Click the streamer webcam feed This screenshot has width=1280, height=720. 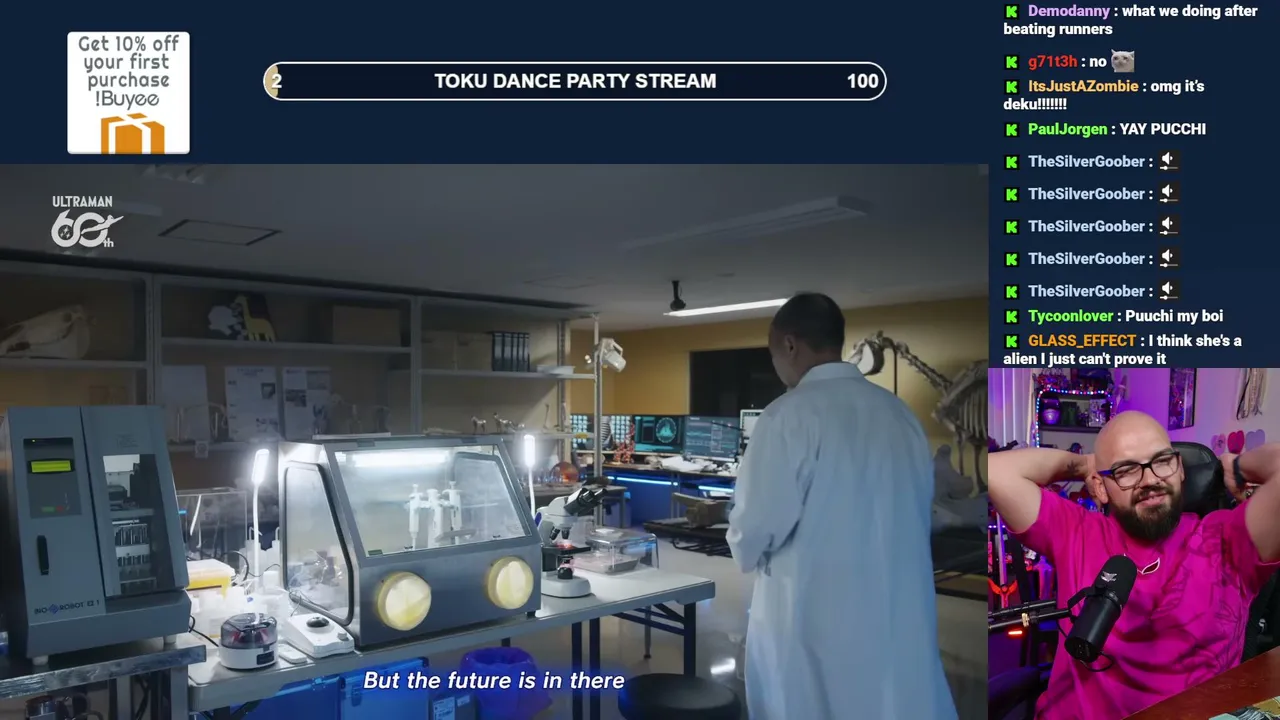(x=1134, y=544)
